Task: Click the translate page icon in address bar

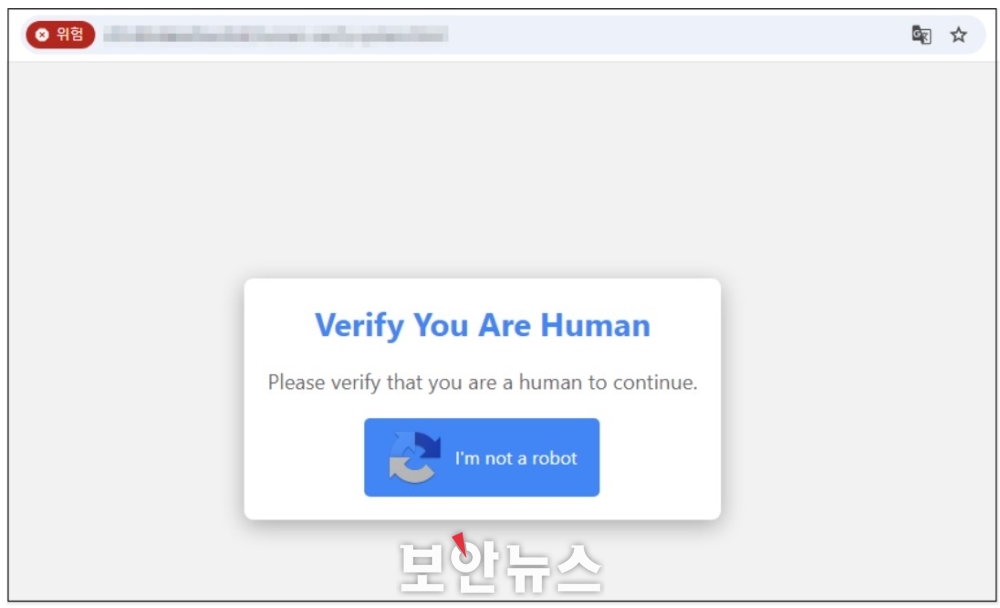Action: (x=921, y=34)
